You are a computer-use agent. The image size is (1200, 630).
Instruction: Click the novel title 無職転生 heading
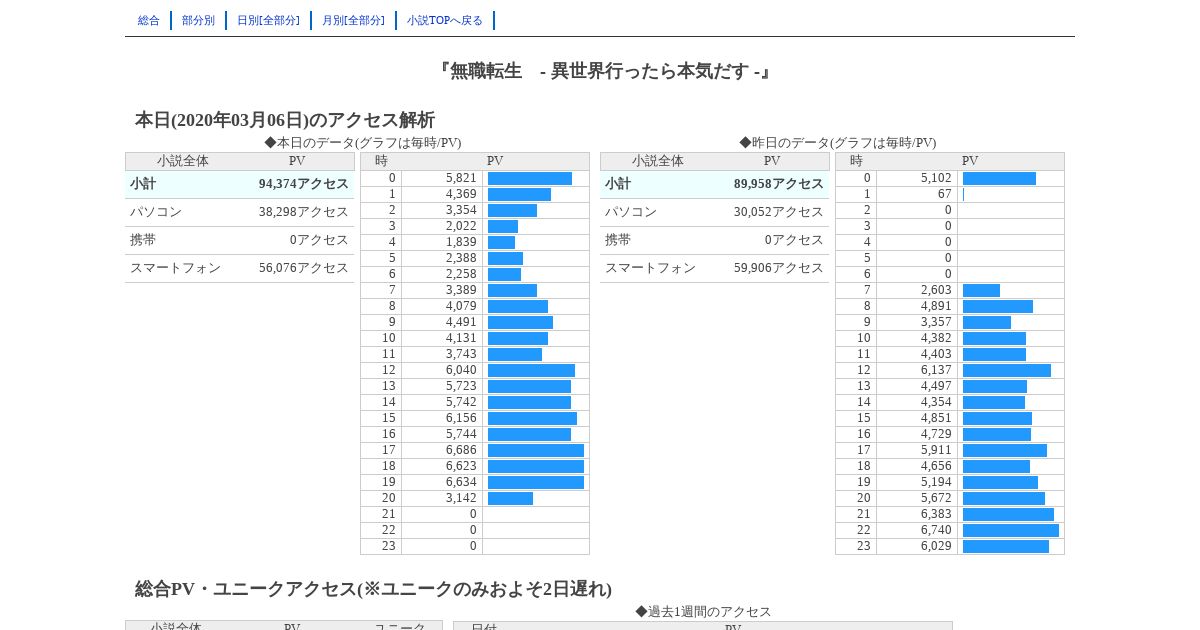coord(604,71)
